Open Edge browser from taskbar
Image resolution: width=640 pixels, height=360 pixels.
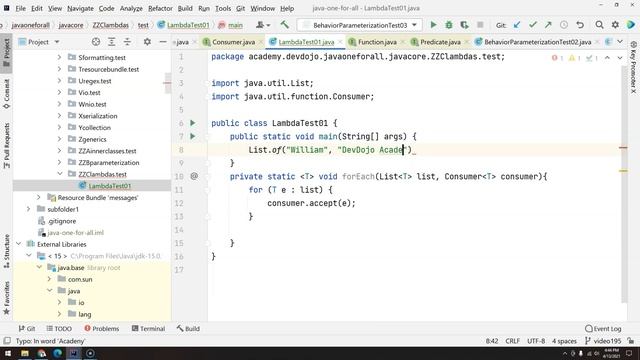coord(58,353)
